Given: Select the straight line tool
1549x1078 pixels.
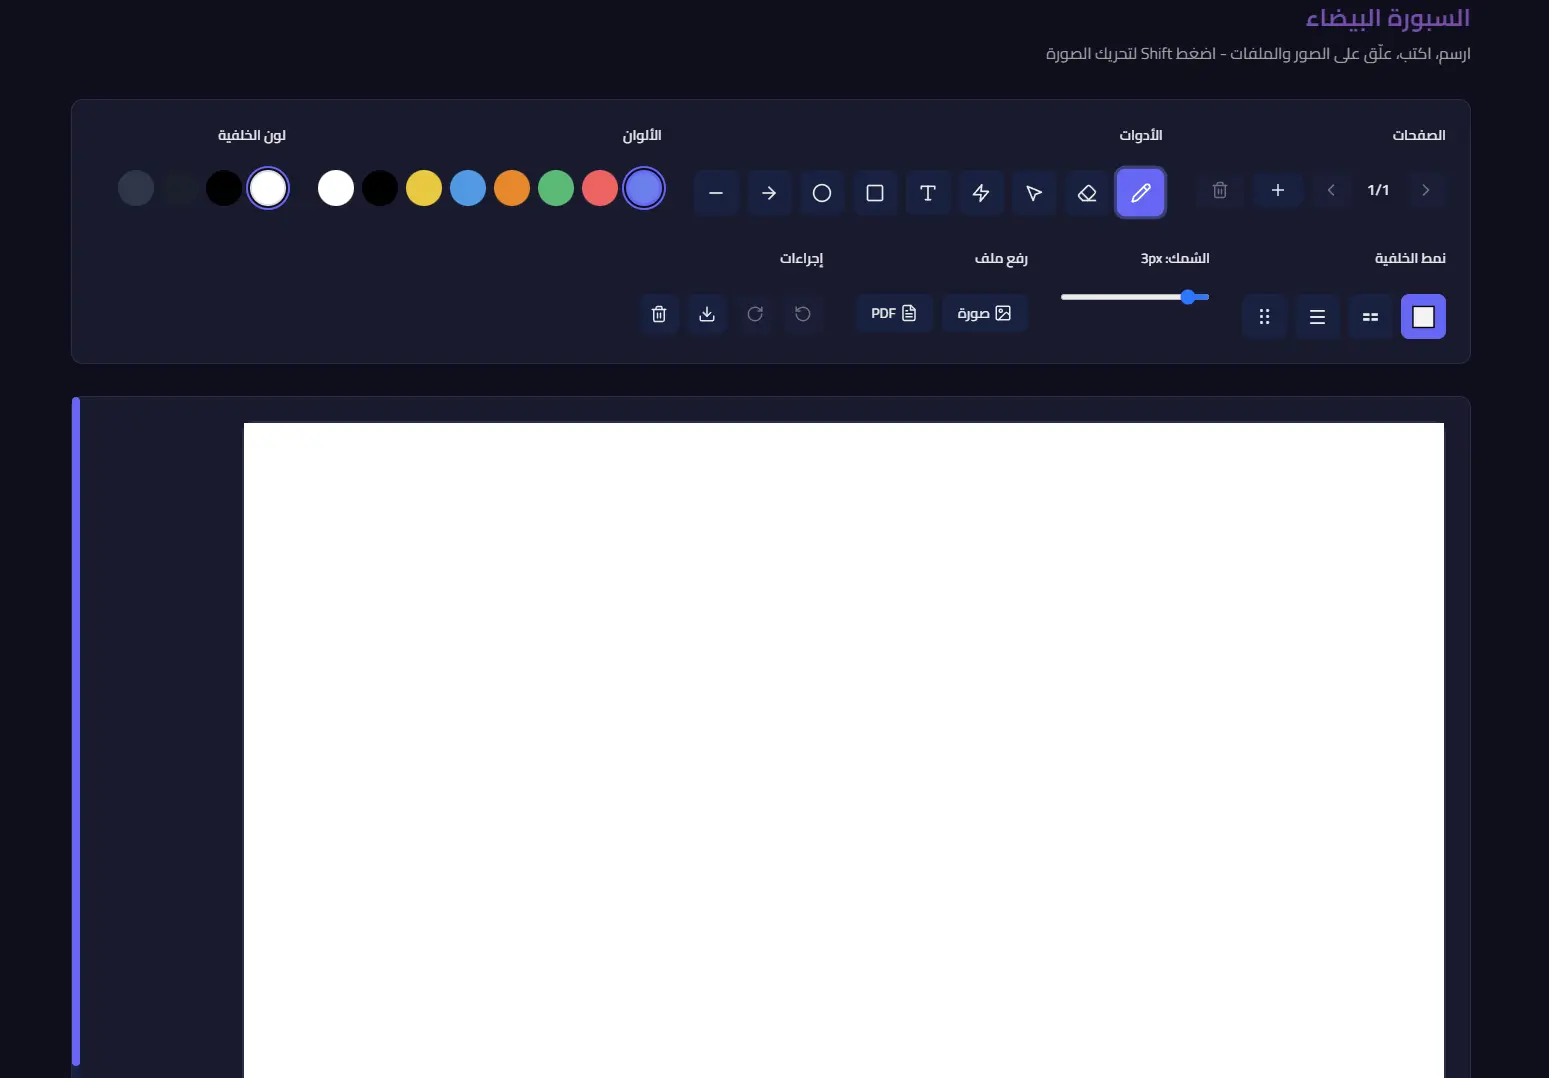Looking at the screenshot, I should point(716,193).
